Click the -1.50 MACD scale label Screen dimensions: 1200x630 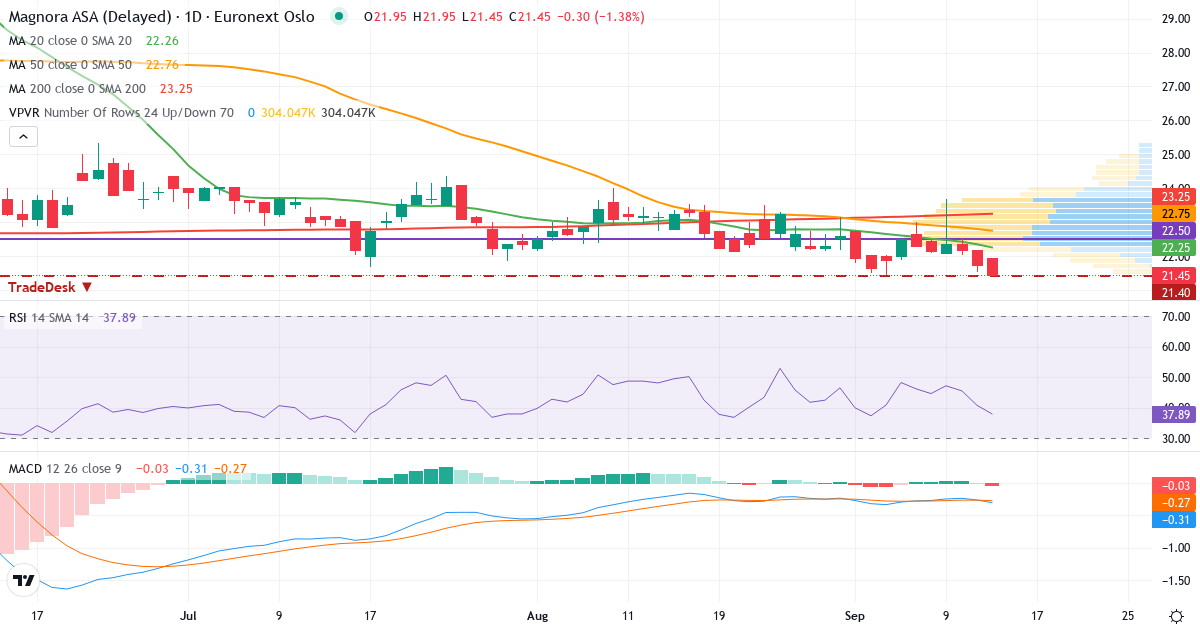(1174, 581)
